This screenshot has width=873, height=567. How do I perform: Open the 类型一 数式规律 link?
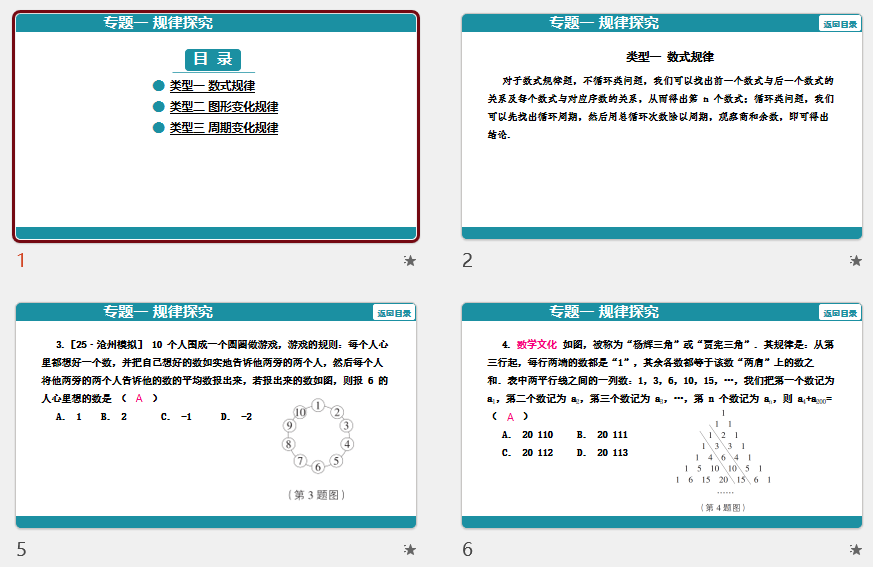(212, 86)
